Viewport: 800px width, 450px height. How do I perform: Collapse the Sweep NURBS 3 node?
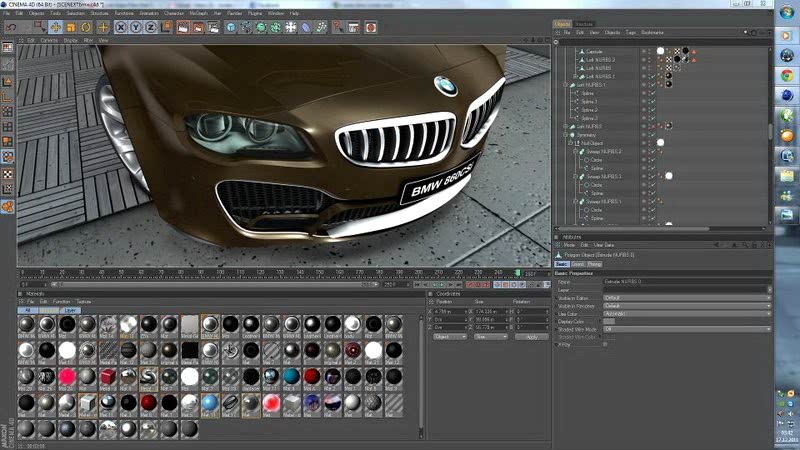pos(576,177)
